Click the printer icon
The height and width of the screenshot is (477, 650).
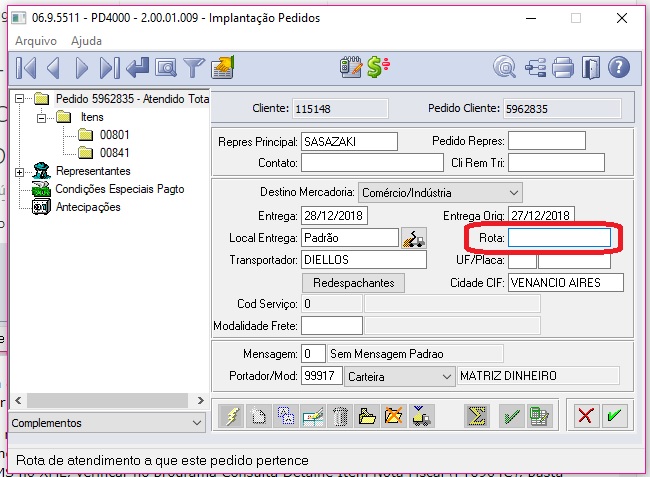(563, 68)
